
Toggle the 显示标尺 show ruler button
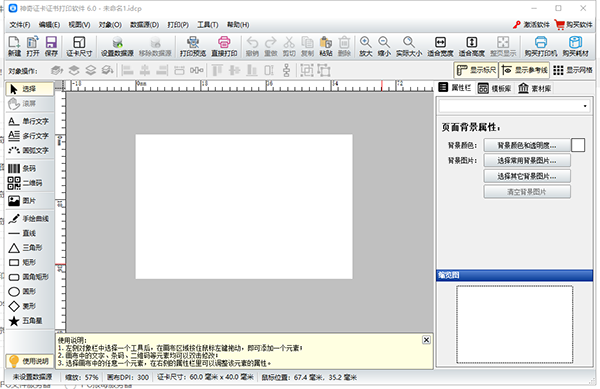click(x=476, y=70)
